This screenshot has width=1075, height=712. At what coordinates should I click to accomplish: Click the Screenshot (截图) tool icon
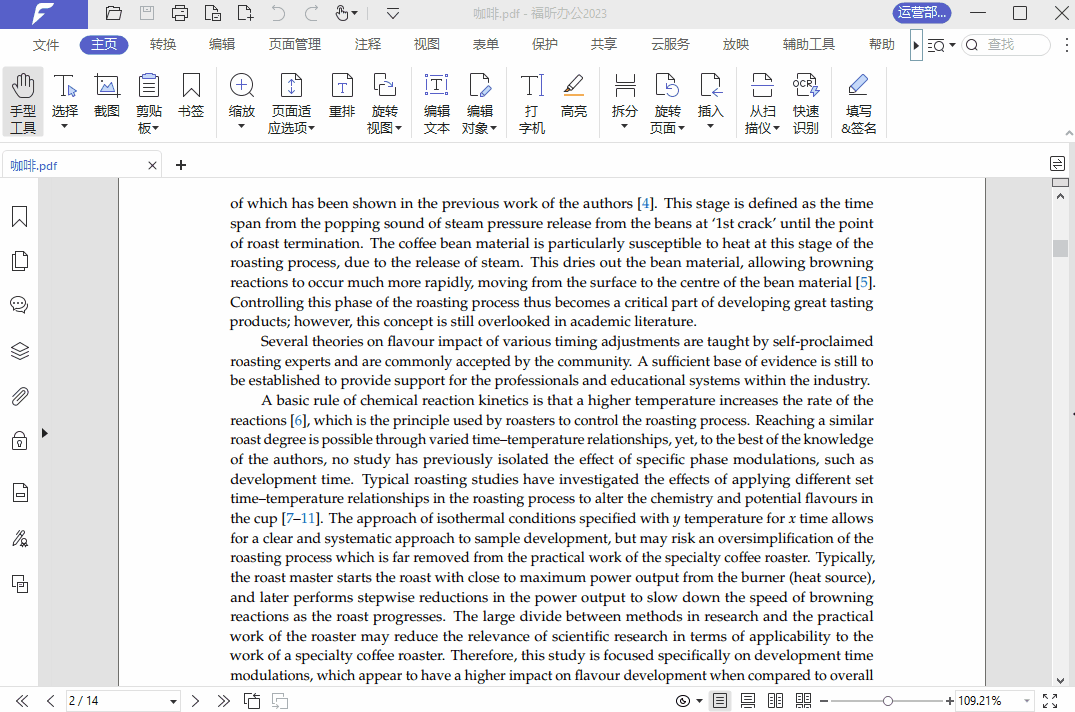point(107,94)
